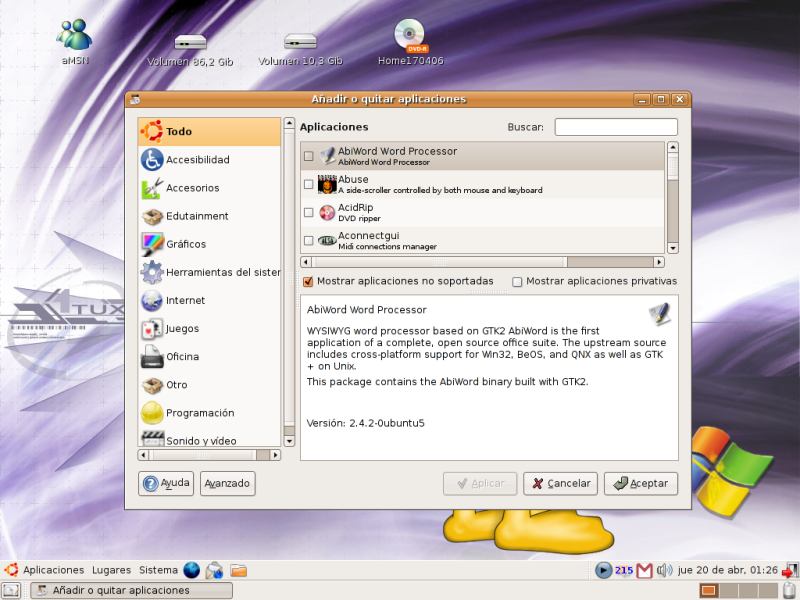Click the Ayuda button
This screenshot has height=600, width=800.
166,483
